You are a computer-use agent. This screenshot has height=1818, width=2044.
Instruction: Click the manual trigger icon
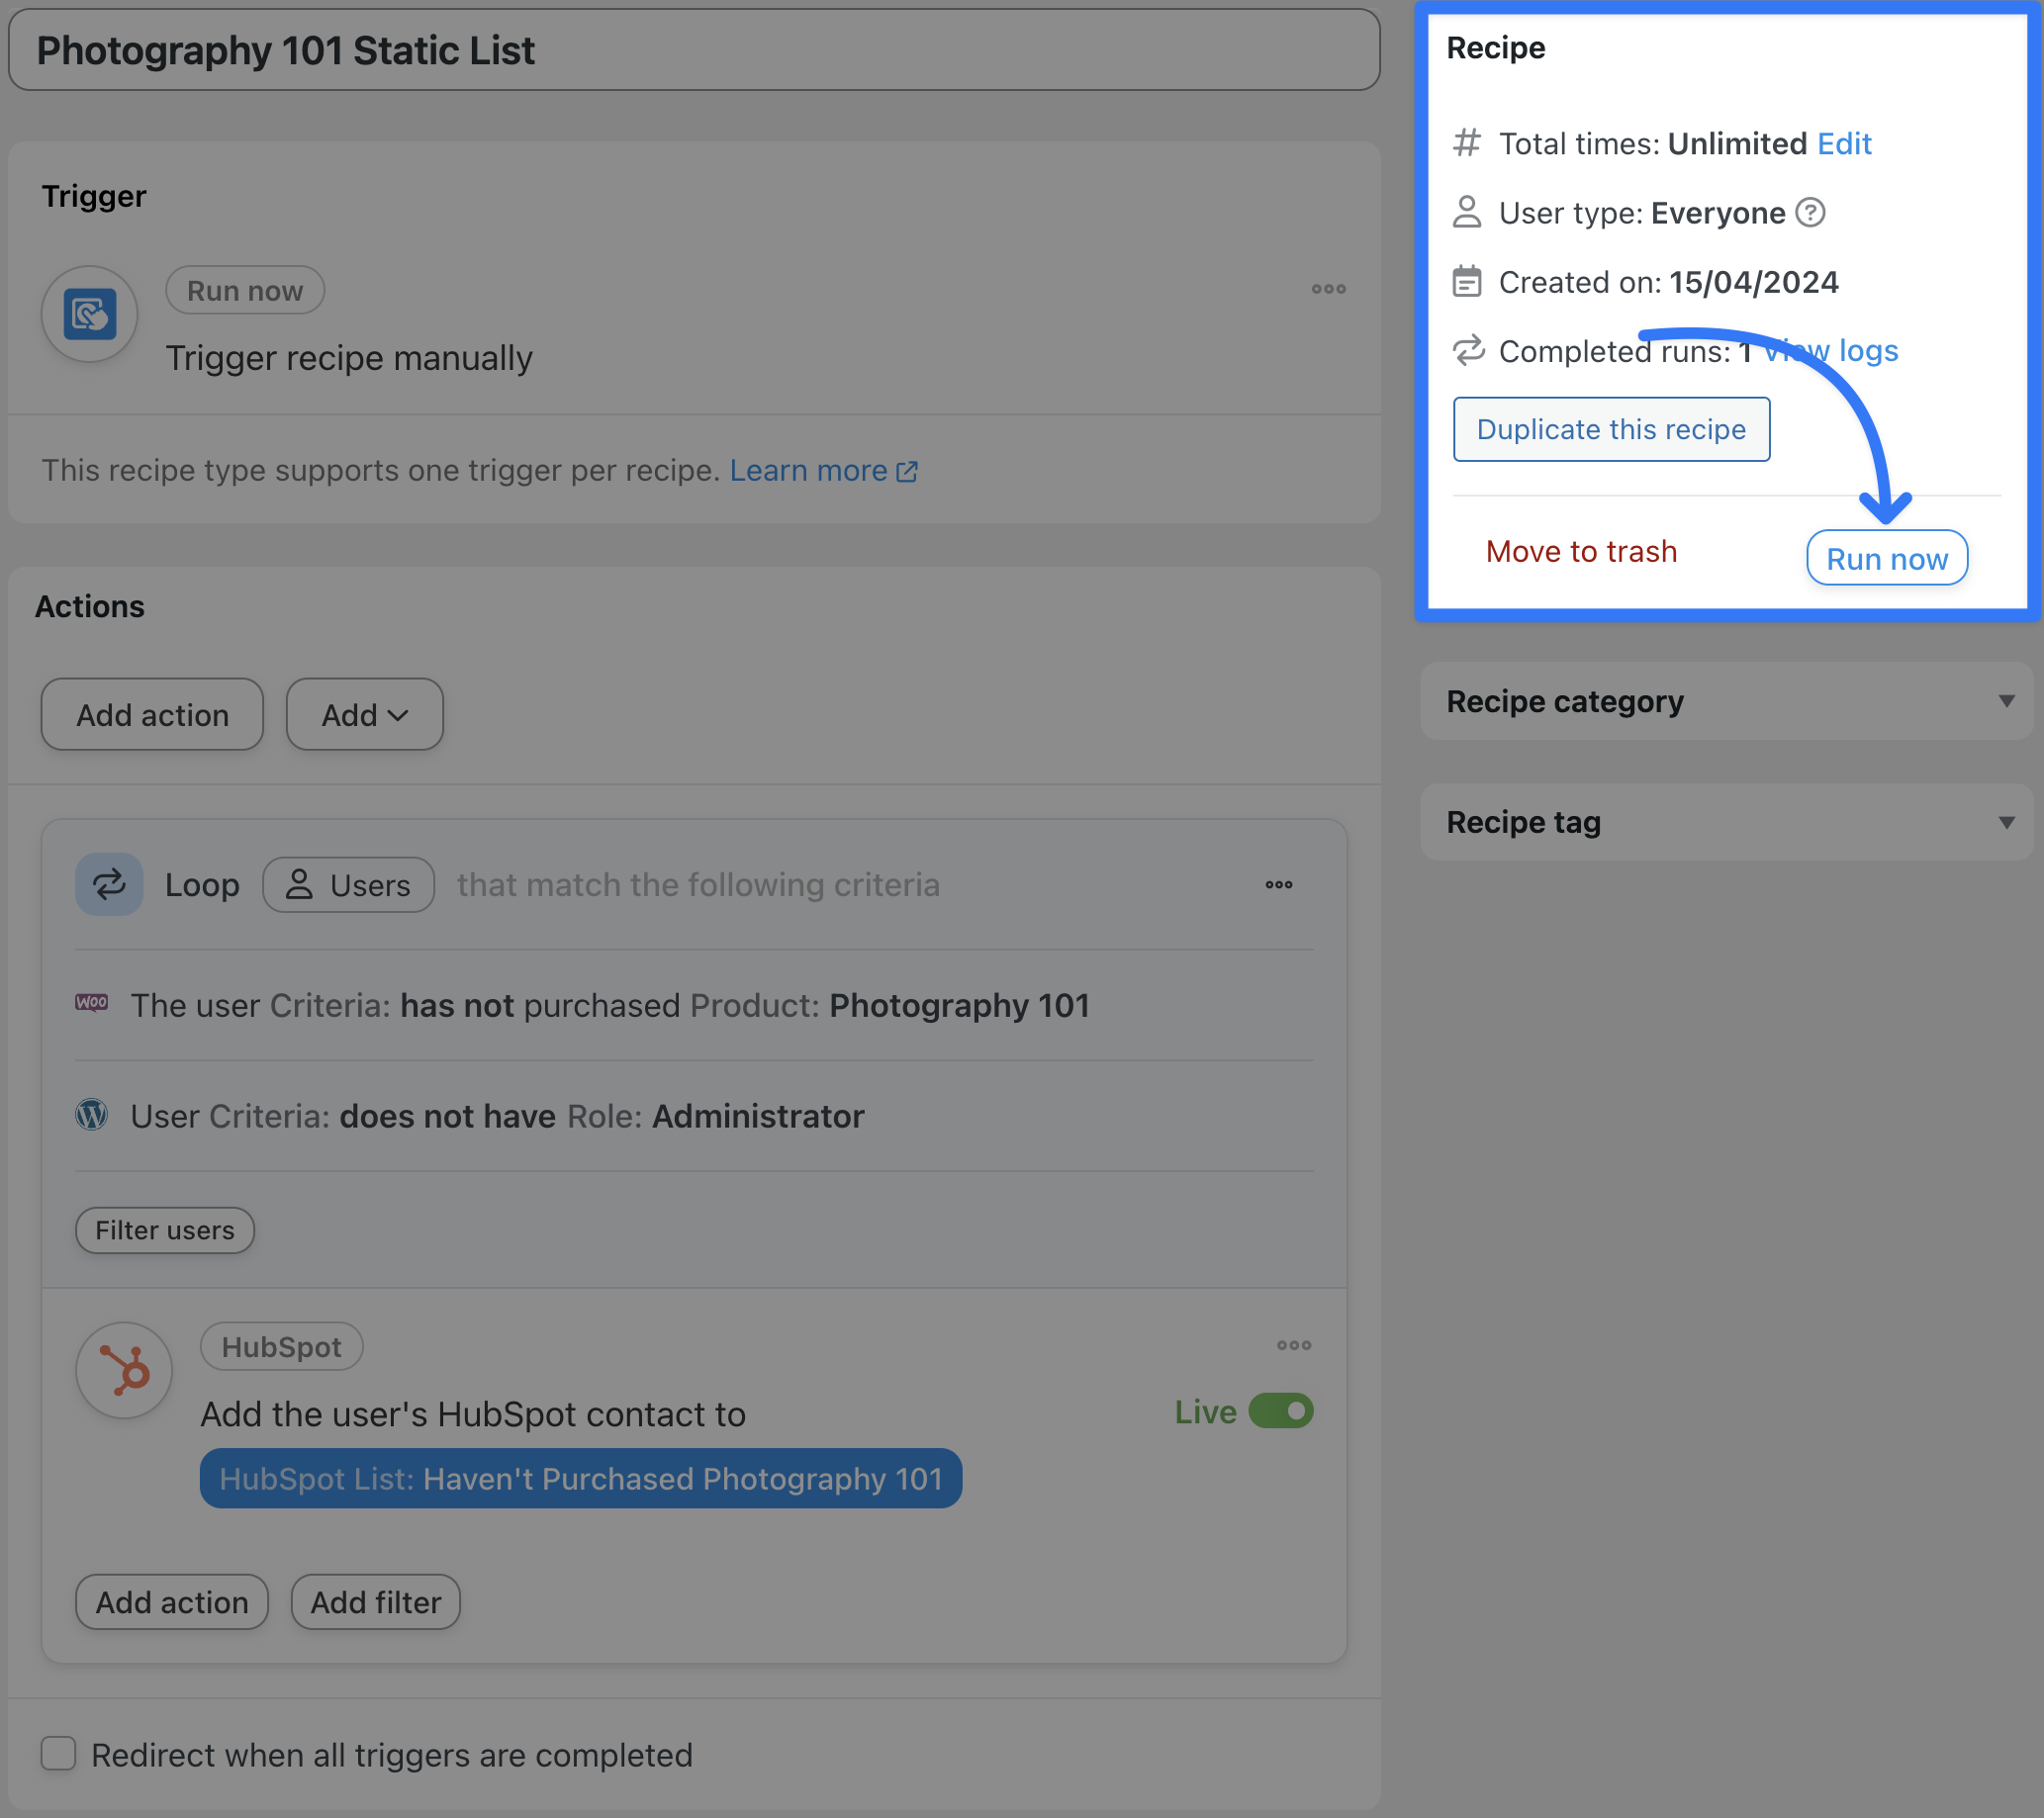pyautogui.click(x=89, y=314)
